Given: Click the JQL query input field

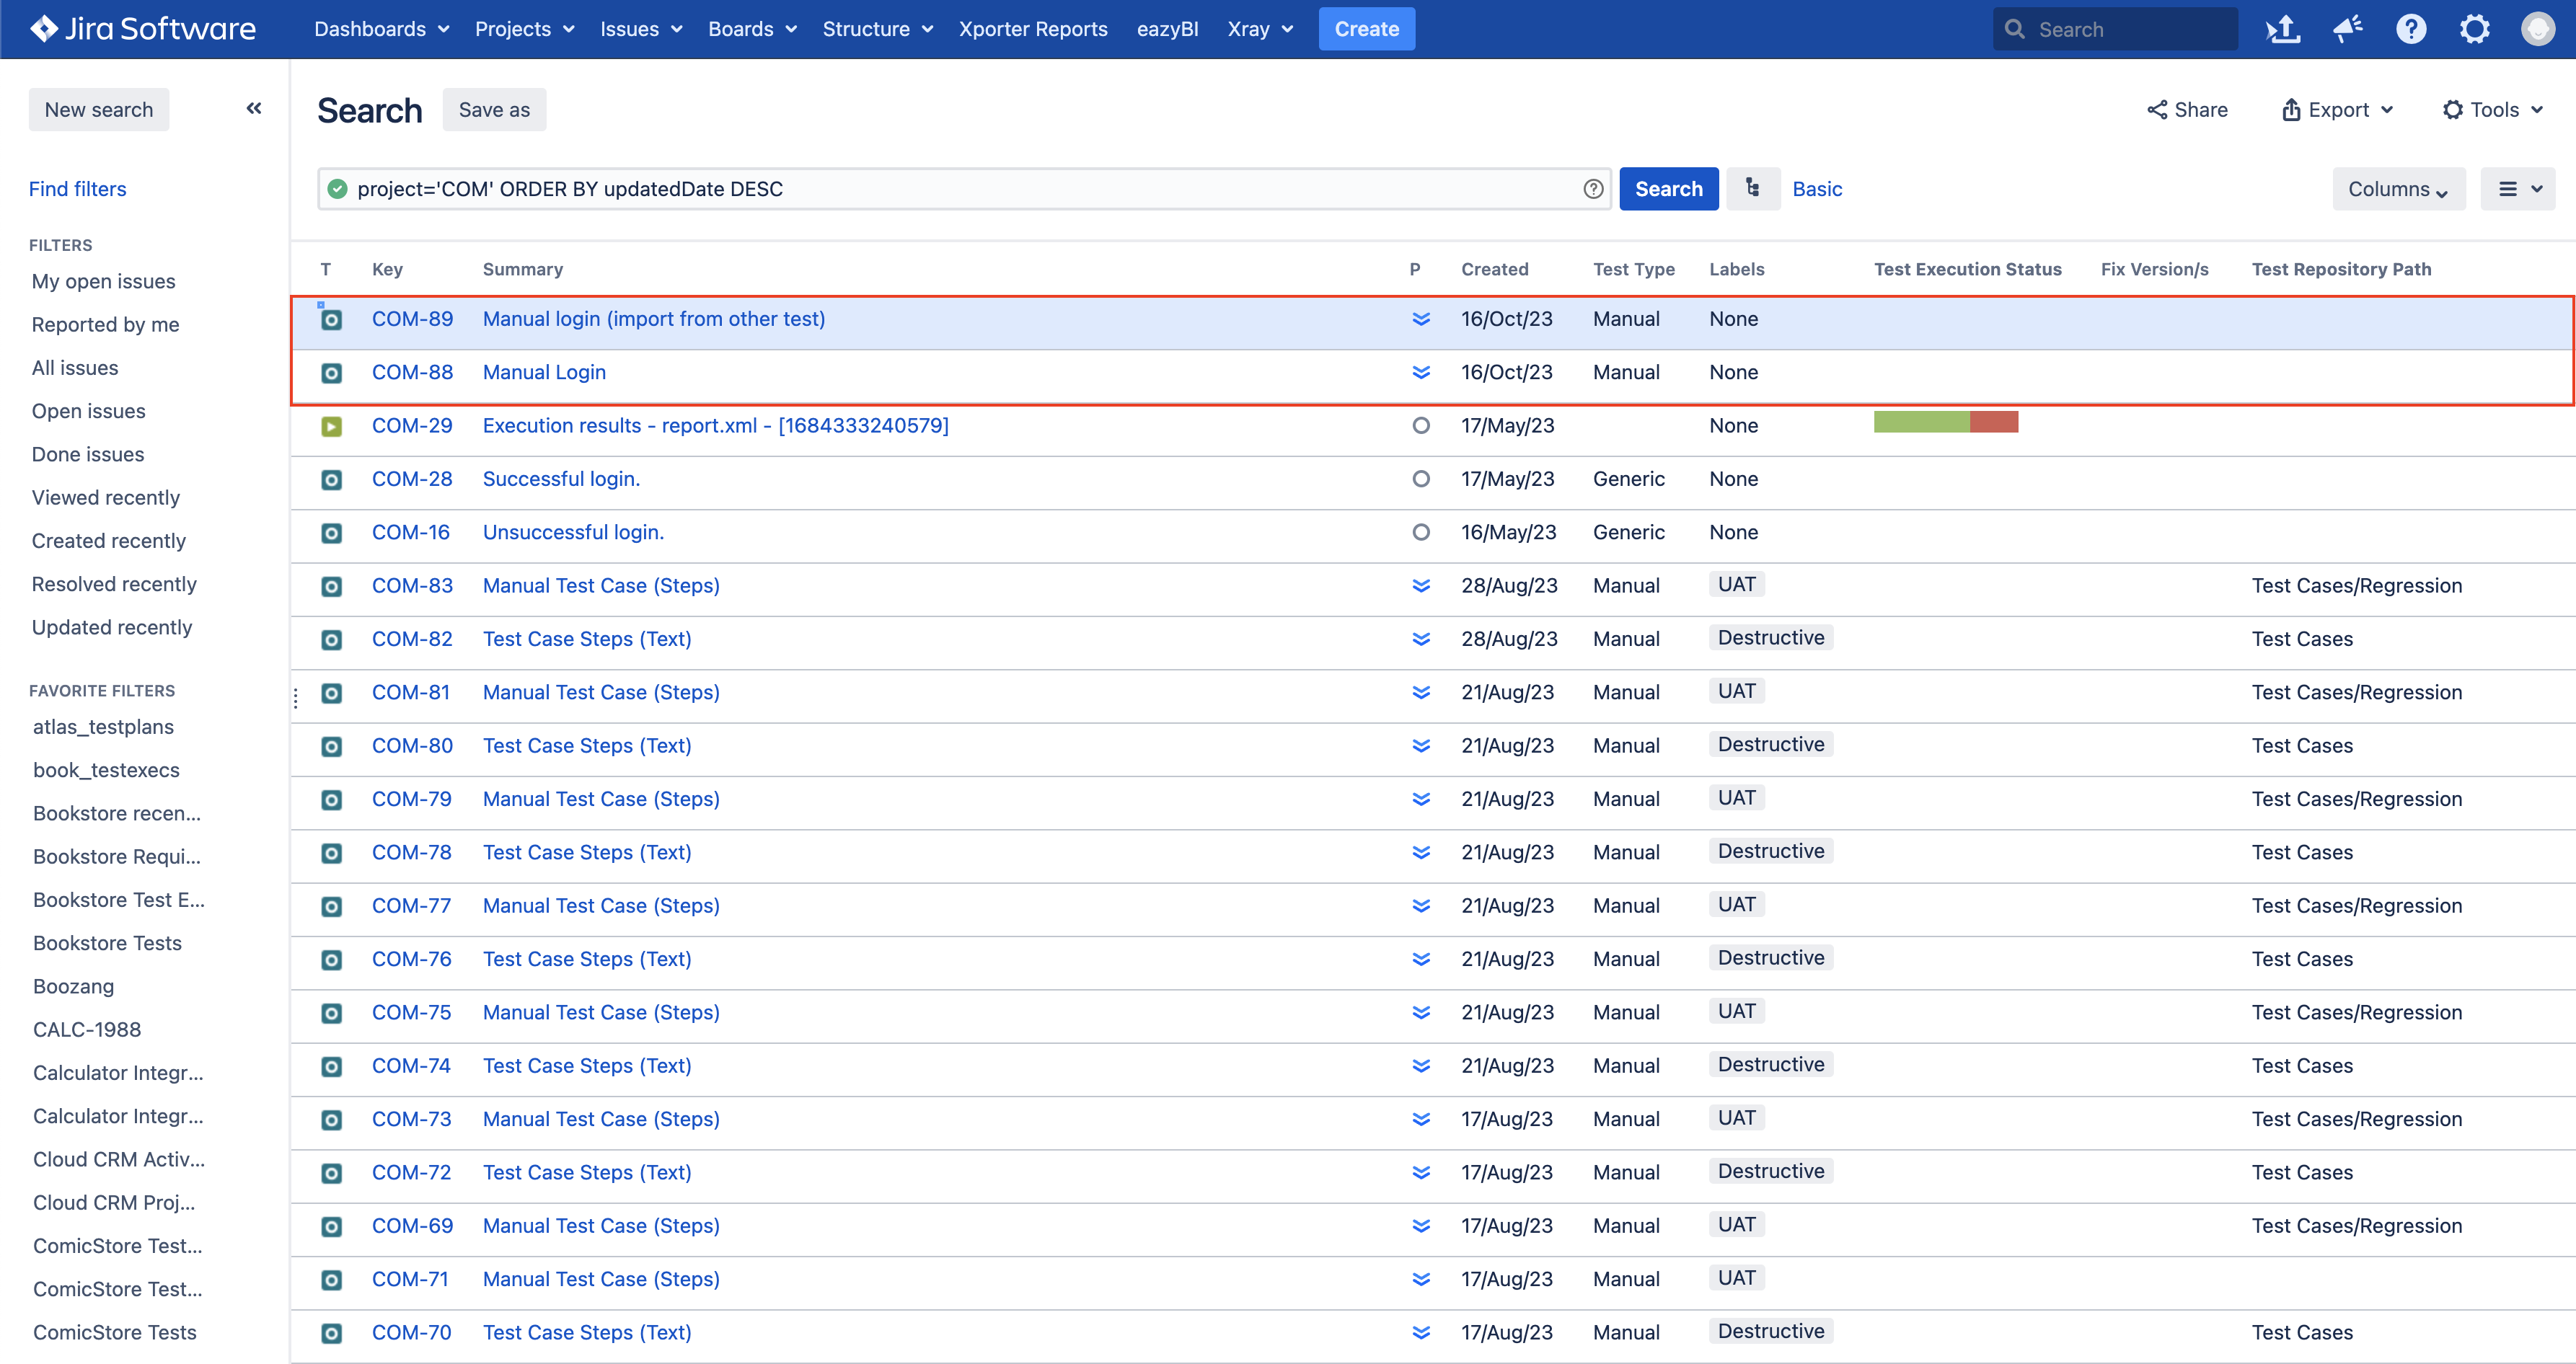Looking at the screenshot, I should [x=964, y=189].
